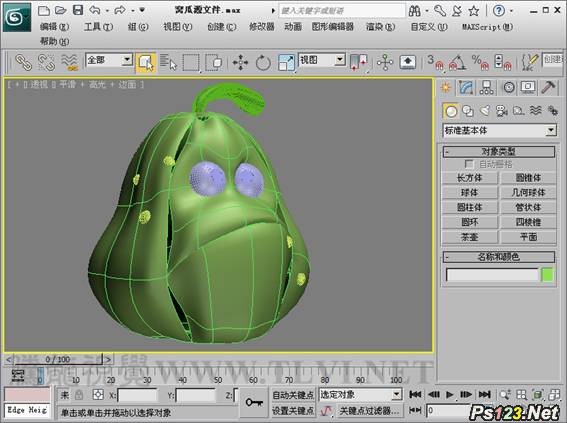The image size is (567, 423).
Task: Toggle 自动关键点 auto key mode
Action: [293, 395]
